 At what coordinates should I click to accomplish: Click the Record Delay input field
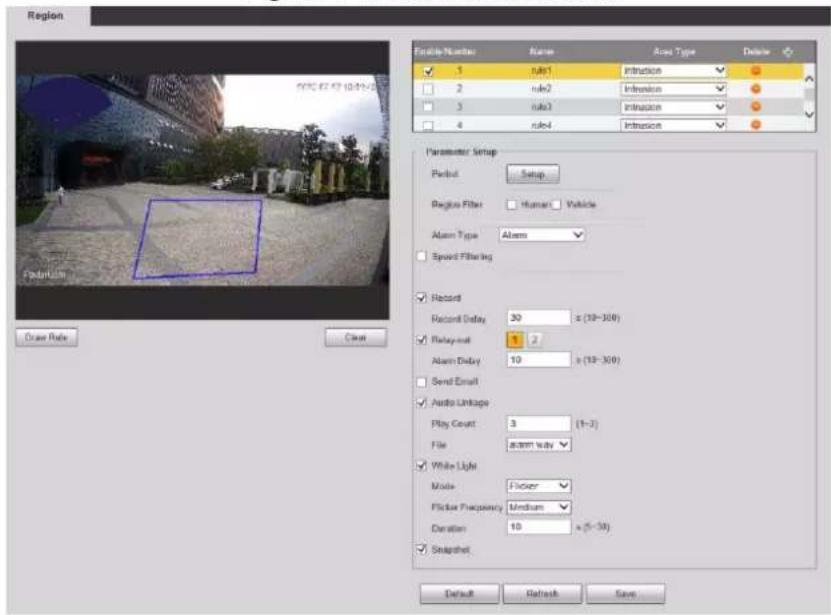(x=538, y=318)
